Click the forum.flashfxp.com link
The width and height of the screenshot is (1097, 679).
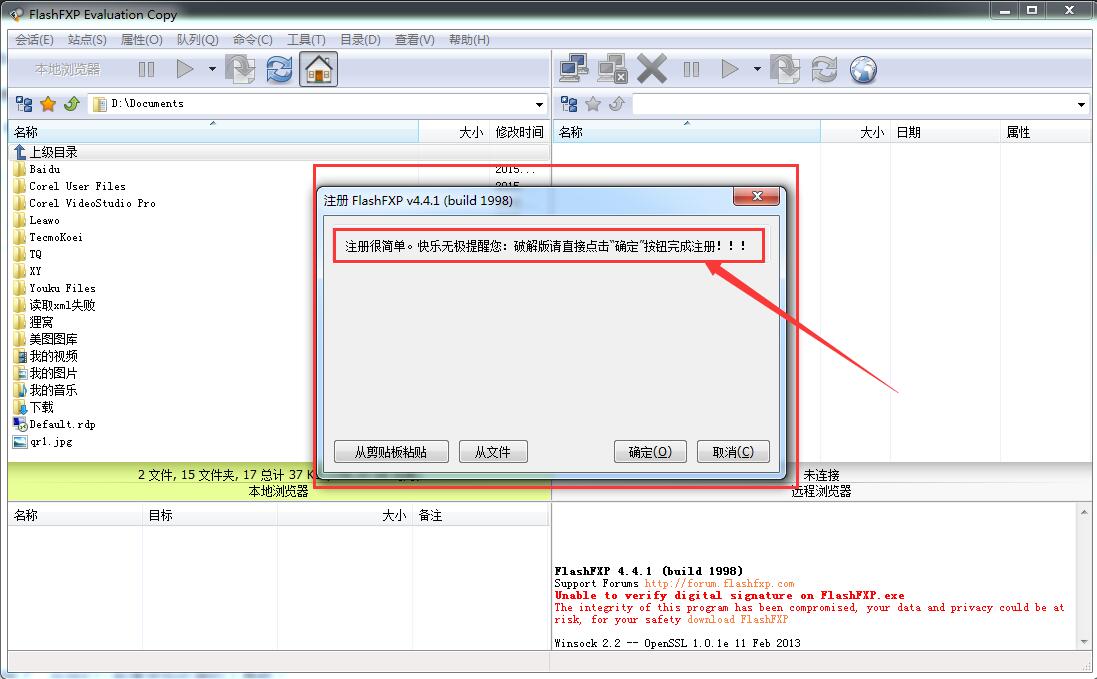pyautogui.click(x=718, y=583)
